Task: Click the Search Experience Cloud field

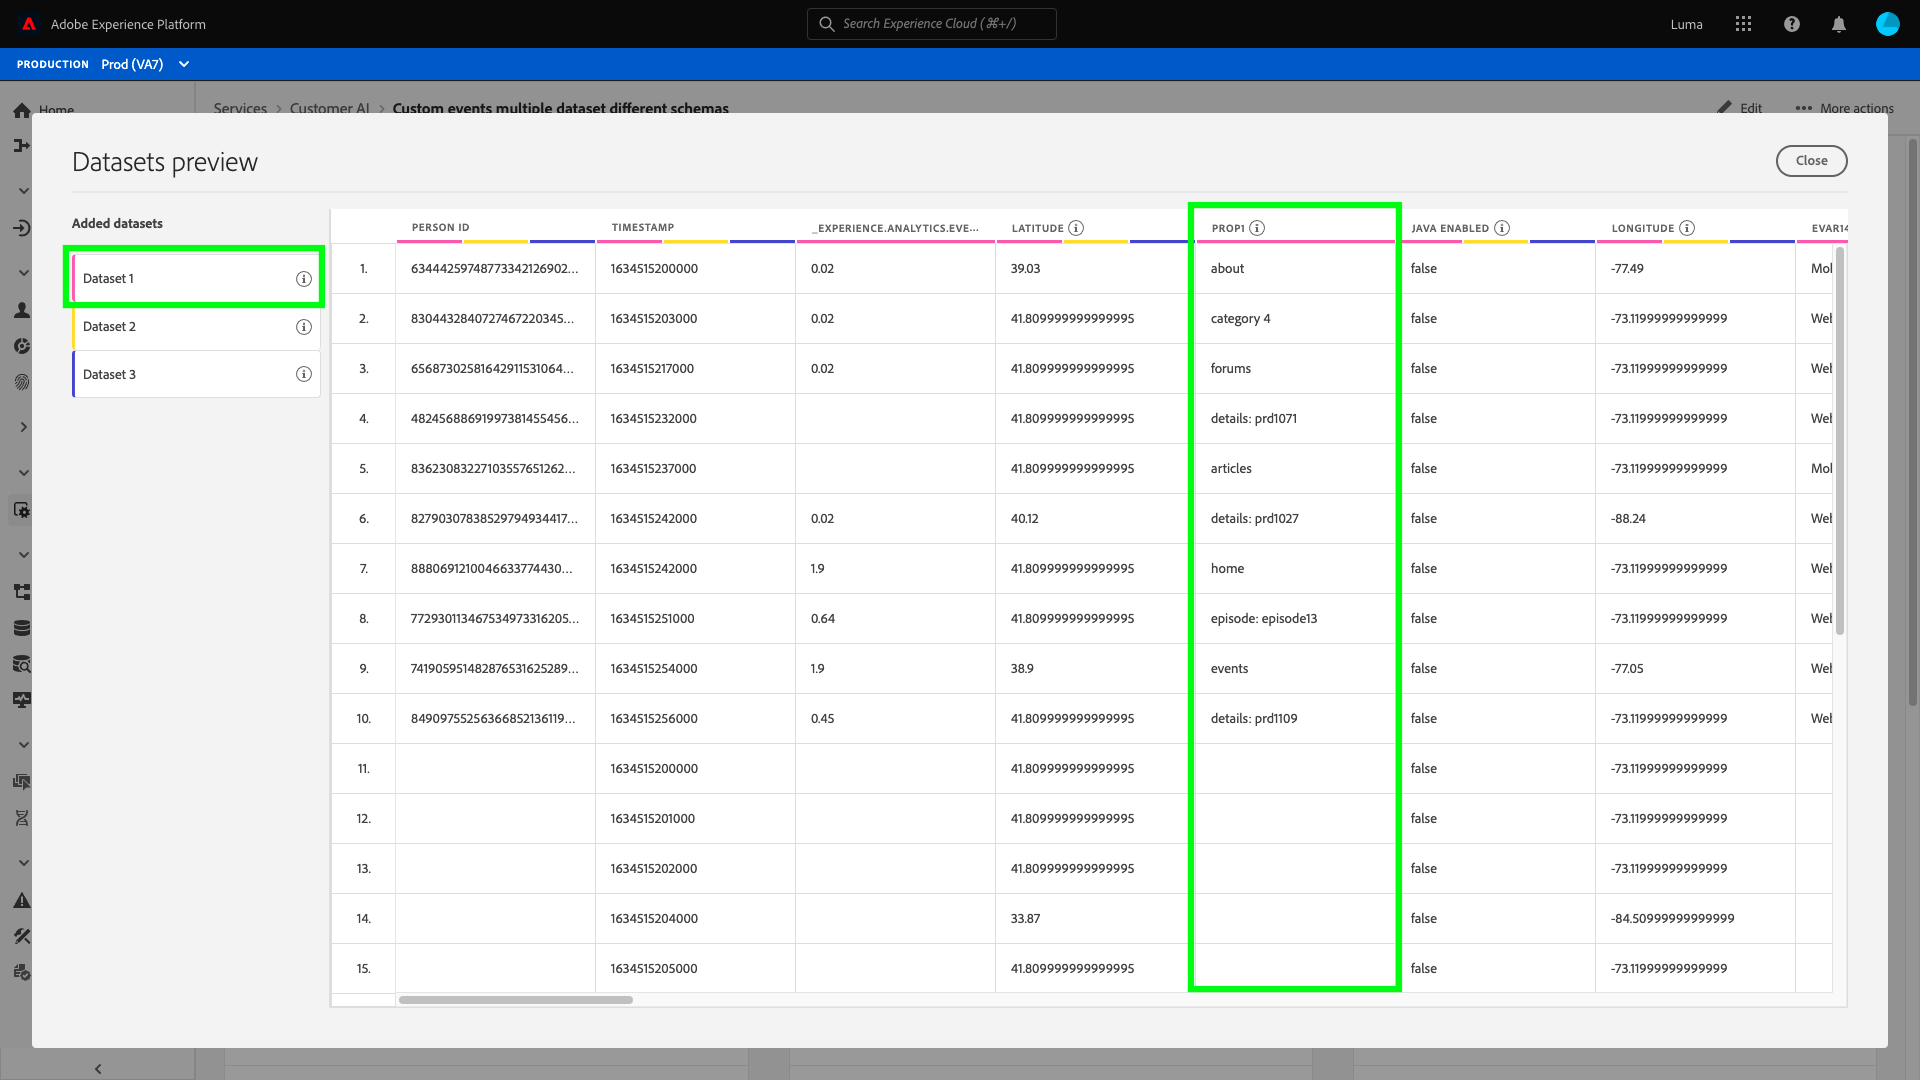Action: 931,24
